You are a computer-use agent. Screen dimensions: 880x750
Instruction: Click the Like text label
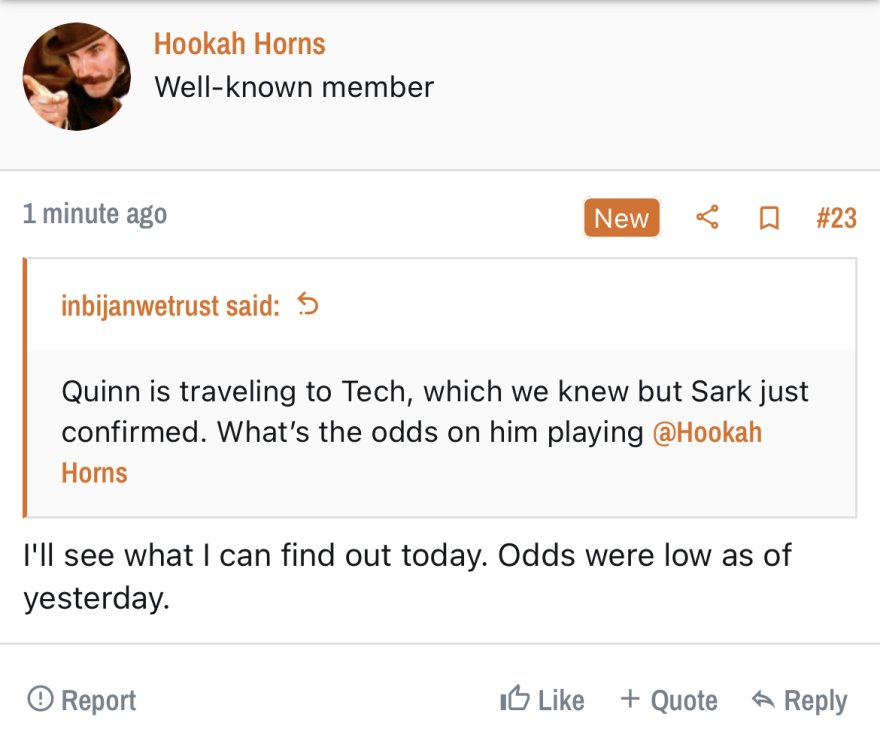(x=561, y=701)
